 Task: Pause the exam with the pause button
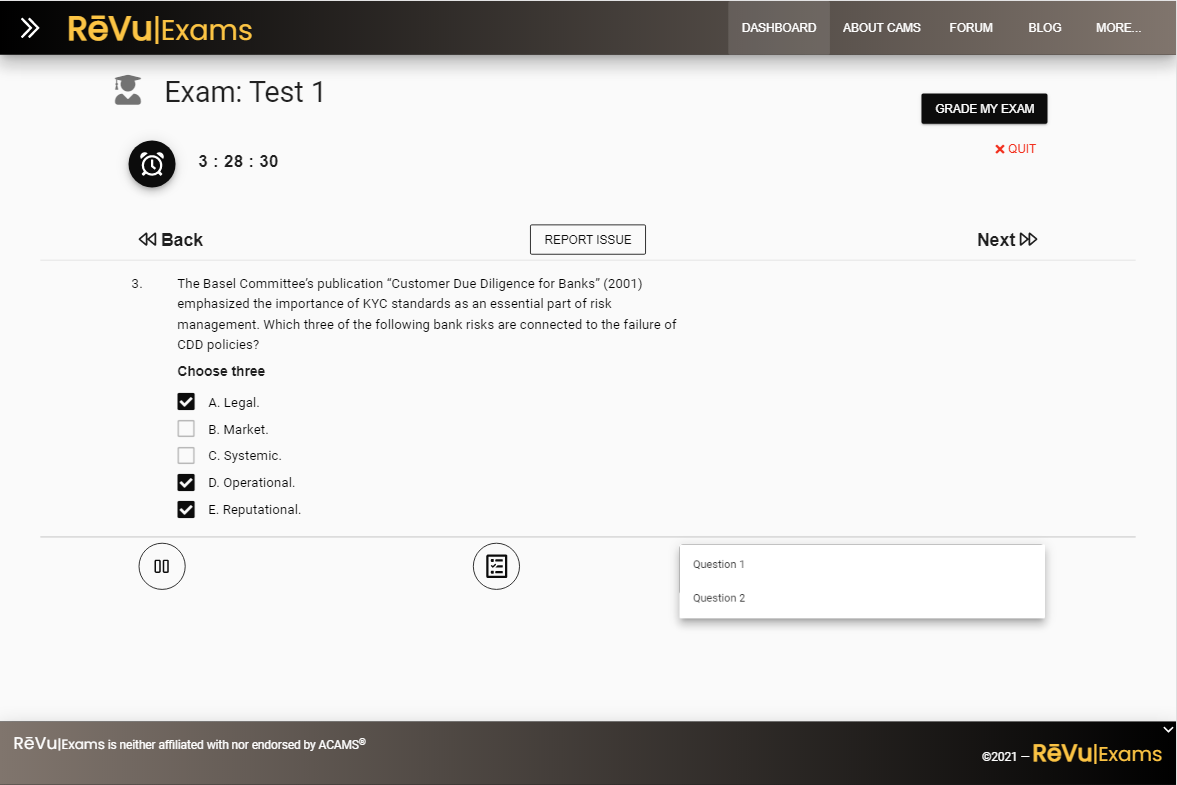(x=162, y=566)
